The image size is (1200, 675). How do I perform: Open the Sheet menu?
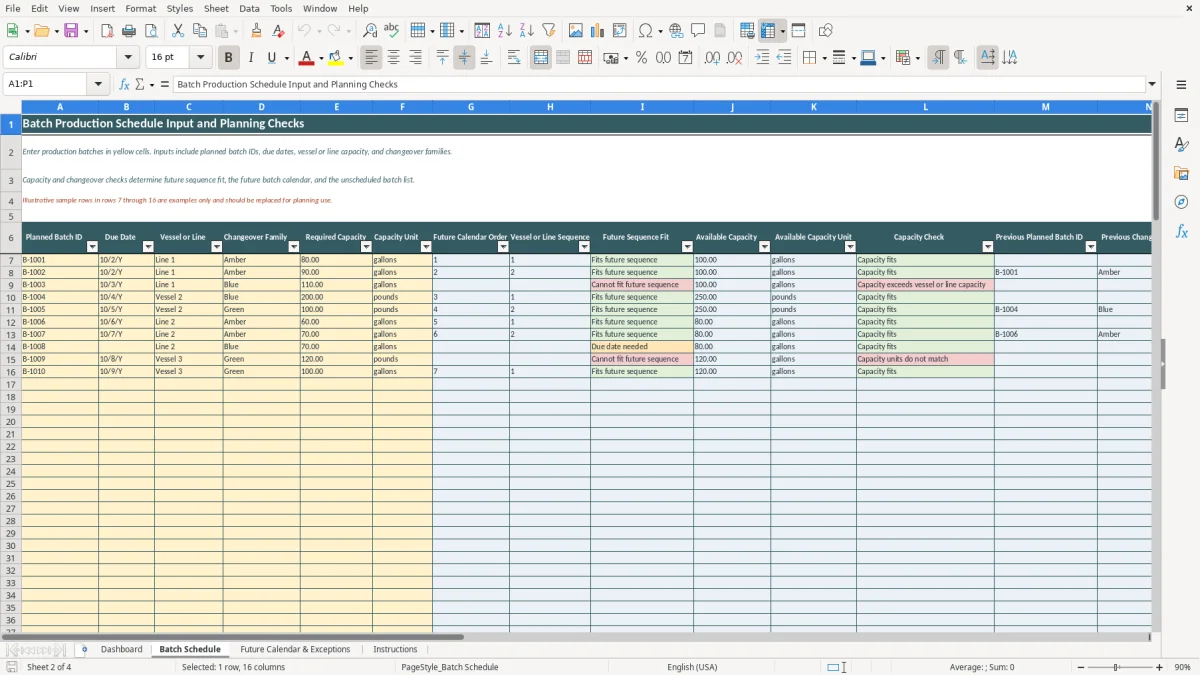pos(216,8)
